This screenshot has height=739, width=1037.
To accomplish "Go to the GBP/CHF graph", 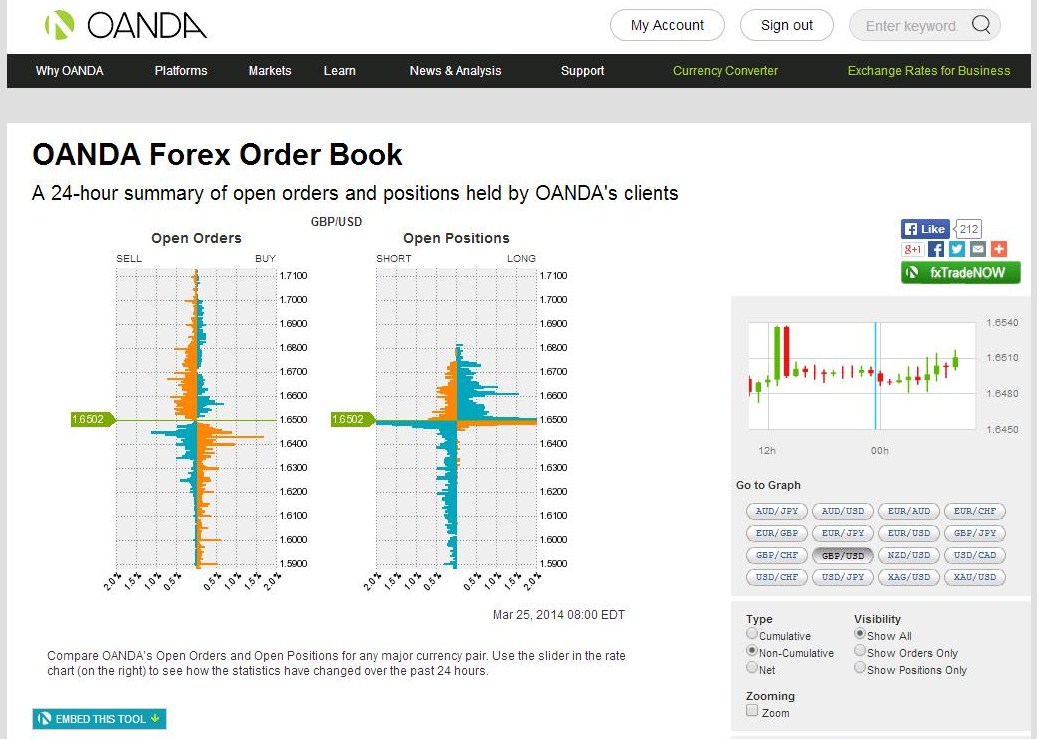I will coord(777,555).
